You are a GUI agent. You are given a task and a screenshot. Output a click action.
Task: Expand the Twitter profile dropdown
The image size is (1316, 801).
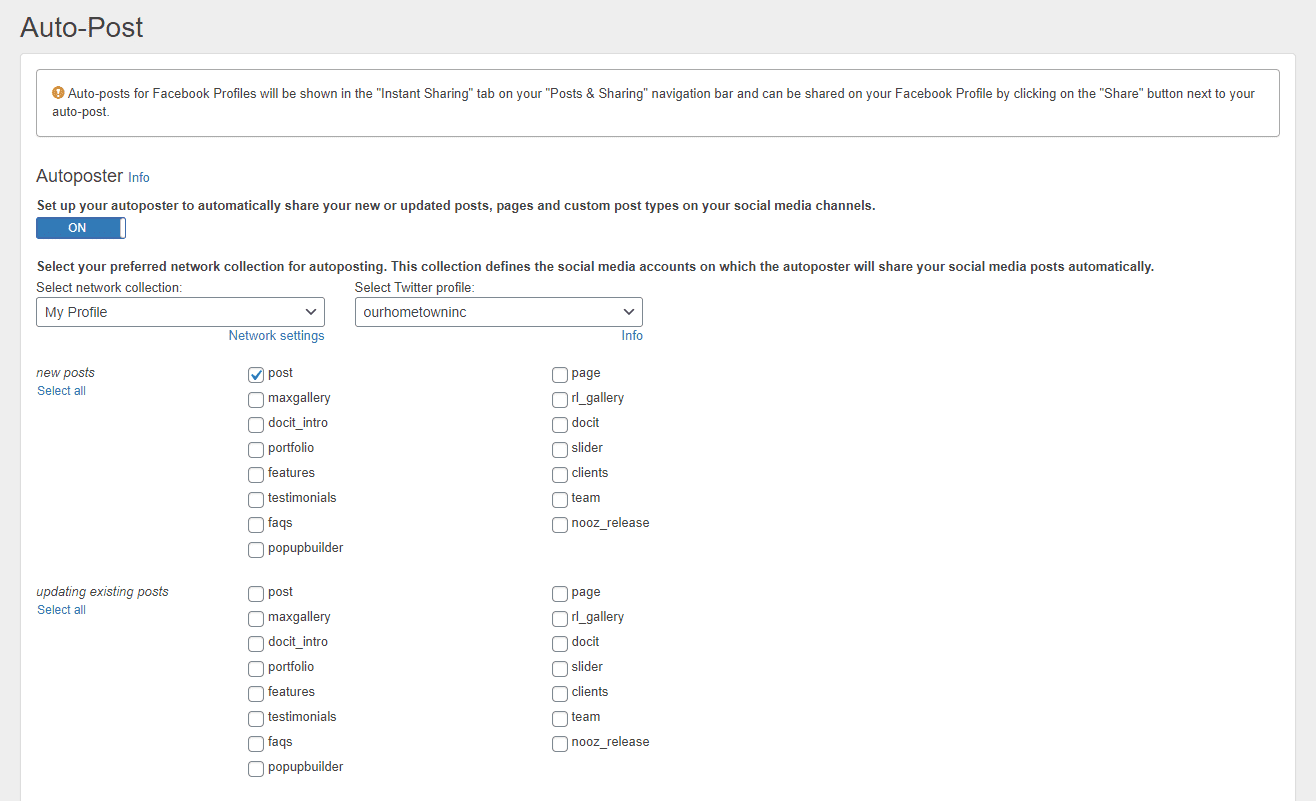[499, 312]
